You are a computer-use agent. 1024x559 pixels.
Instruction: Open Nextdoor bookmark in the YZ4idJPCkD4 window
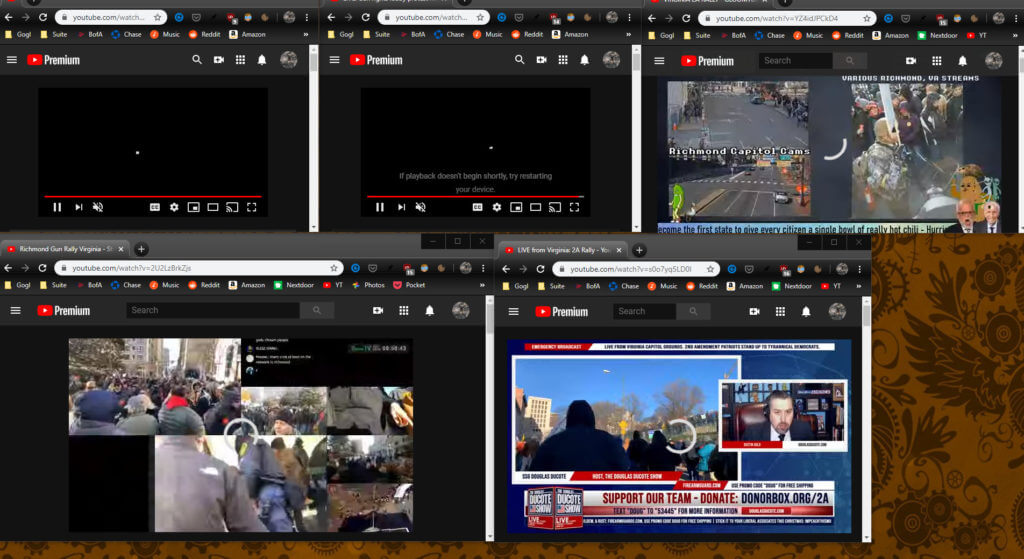pyautogui.click(x=938, y=35)
